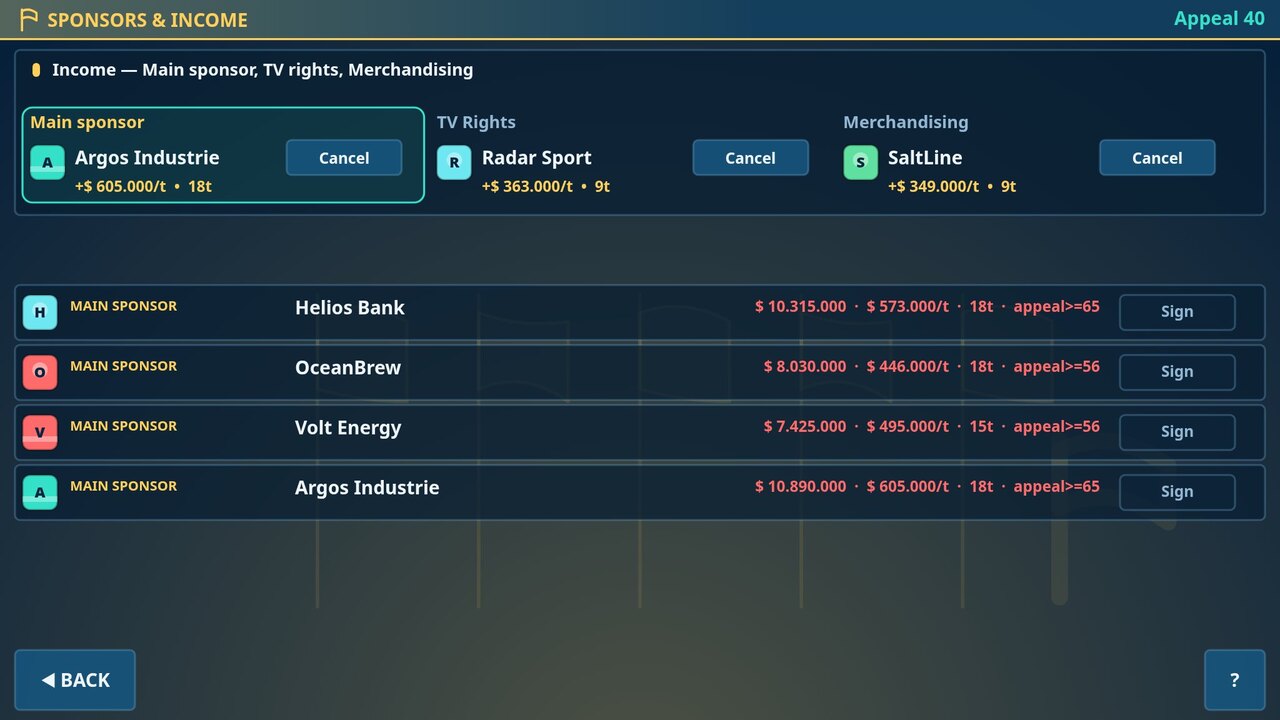Image resolution: width=1280 pixels, height=720 pixels.
Task: Click the +$ 349.000/t 9t income line
Action: [x=952, y=186]
